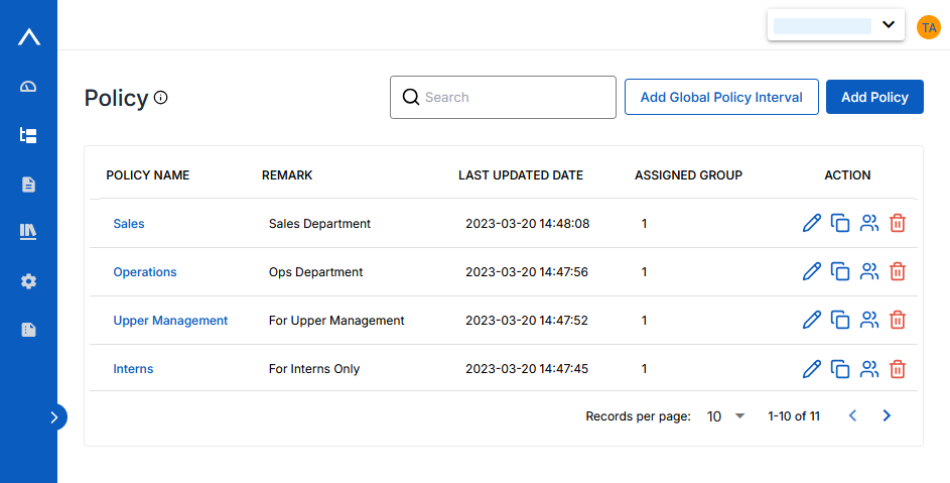Go to next page of records
This screenshot has width=950, height=483.
coord(886,416)
